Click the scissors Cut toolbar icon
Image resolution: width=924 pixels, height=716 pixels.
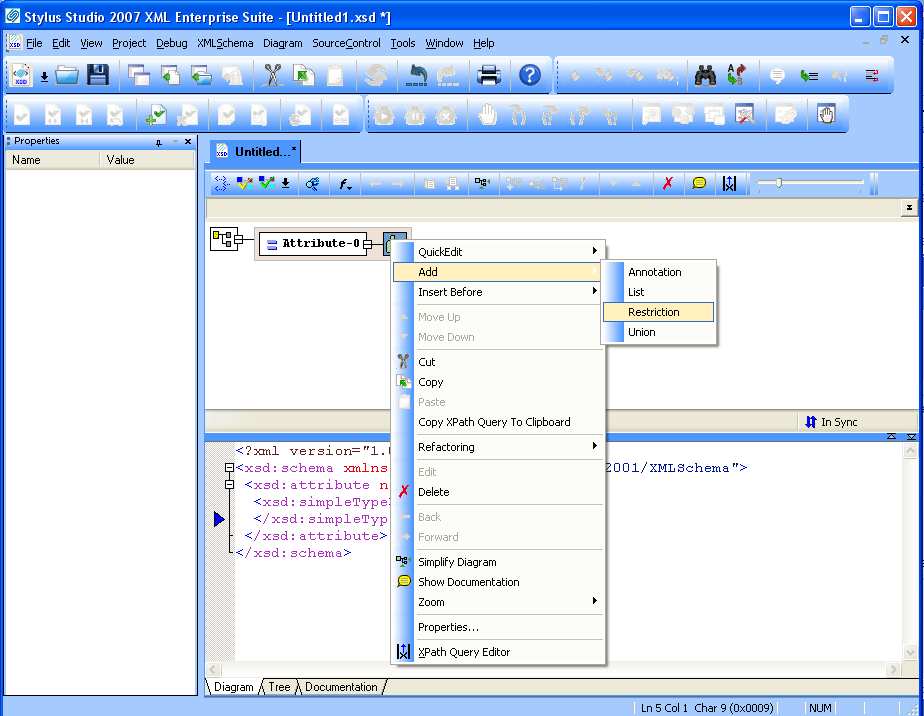[x=273, y=75]
